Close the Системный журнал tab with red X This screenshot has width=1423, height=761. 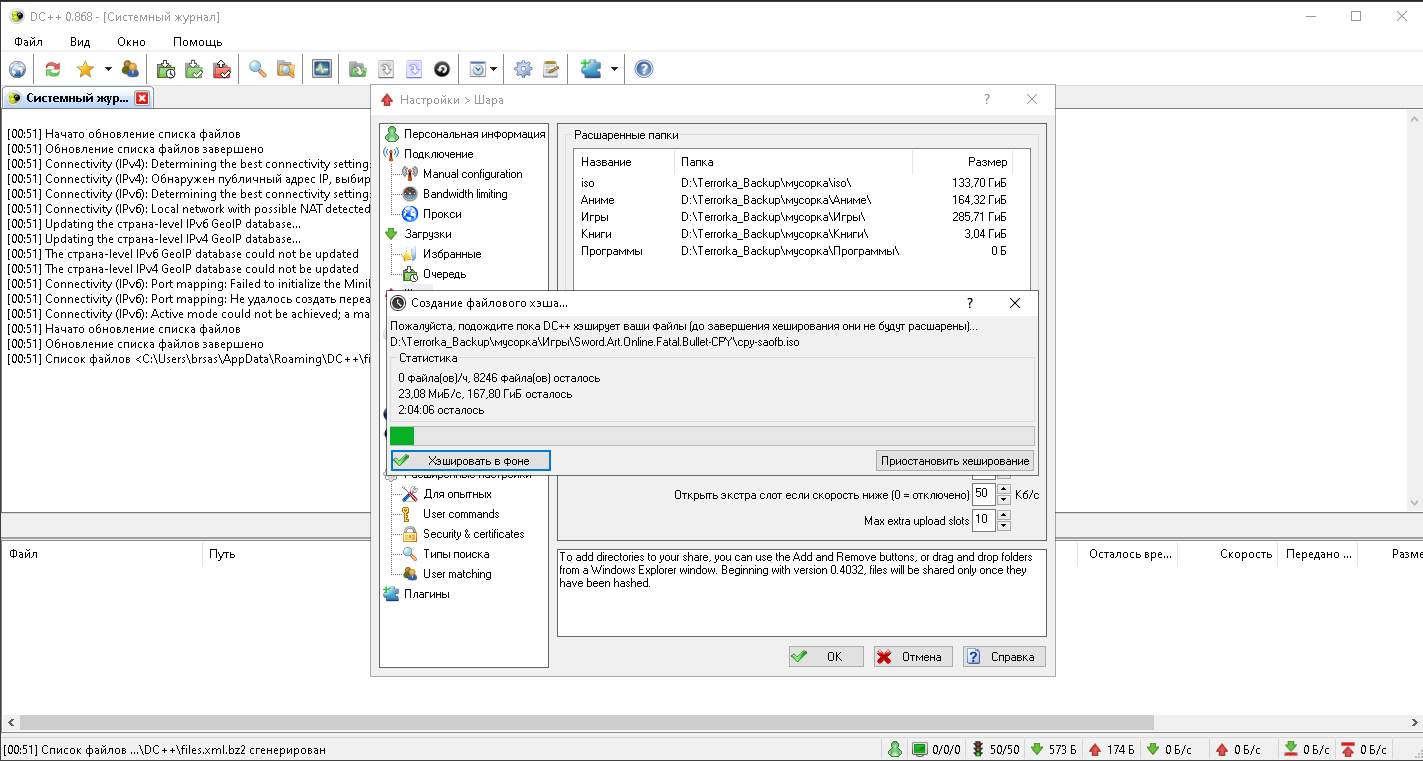[142, 98]
